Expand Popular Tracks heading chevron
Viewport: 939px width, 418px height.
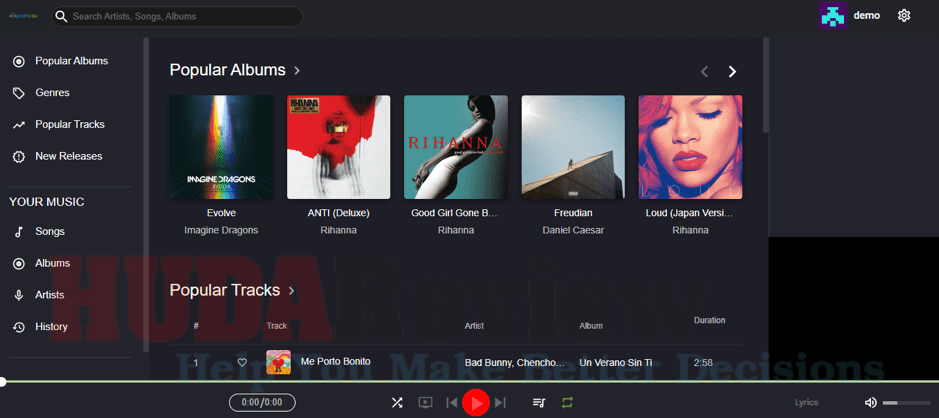point(292,291)
